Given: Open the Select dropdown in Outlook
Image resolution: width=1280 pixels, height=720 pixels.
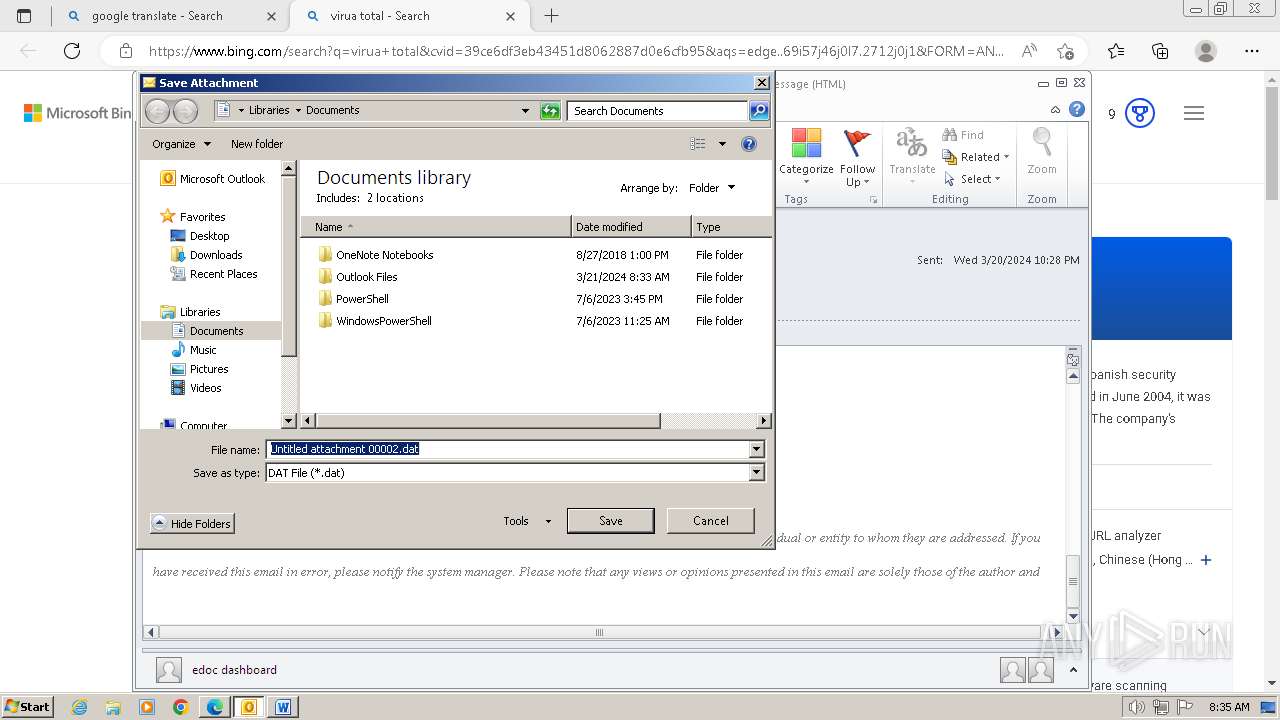Looking at the screenshot, I should 973,179.
